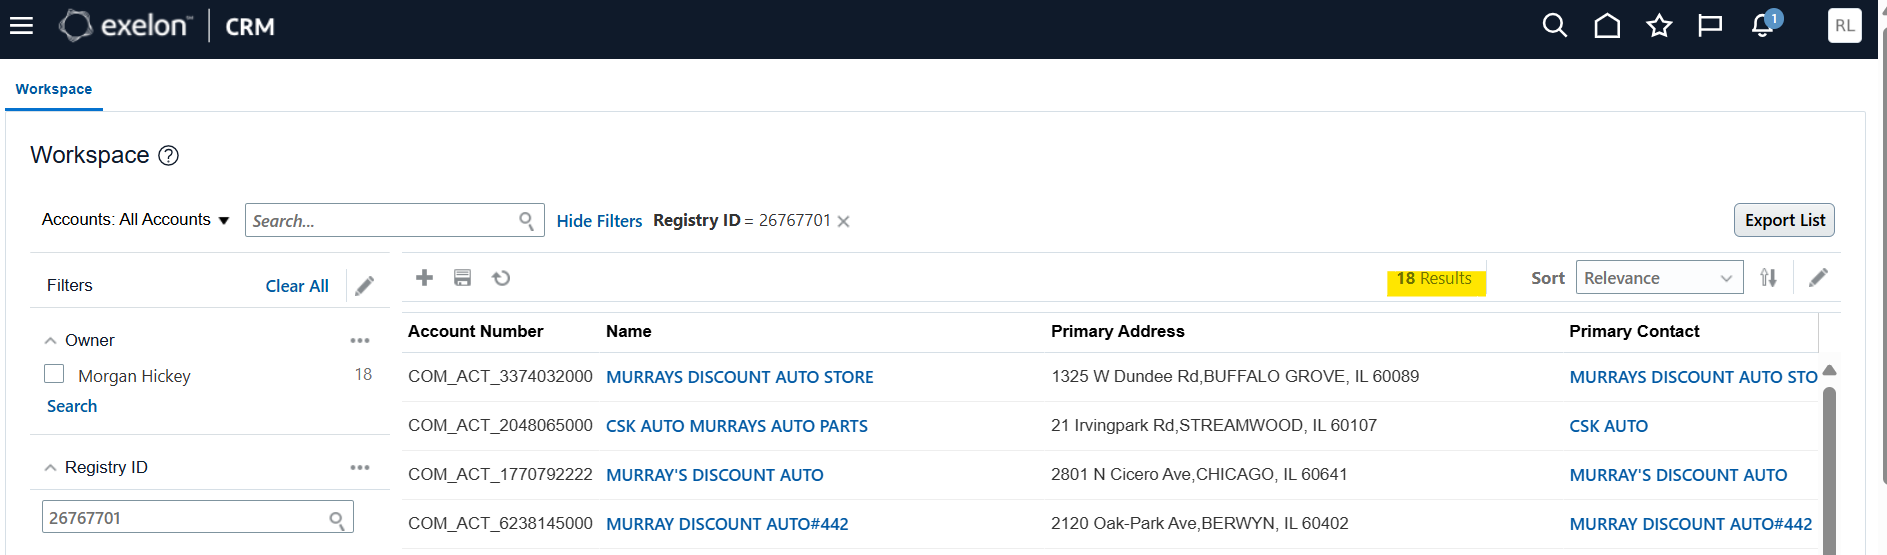Click address 2120 Oak-Park Ave, BERWYN

(x=1200, y=523)
